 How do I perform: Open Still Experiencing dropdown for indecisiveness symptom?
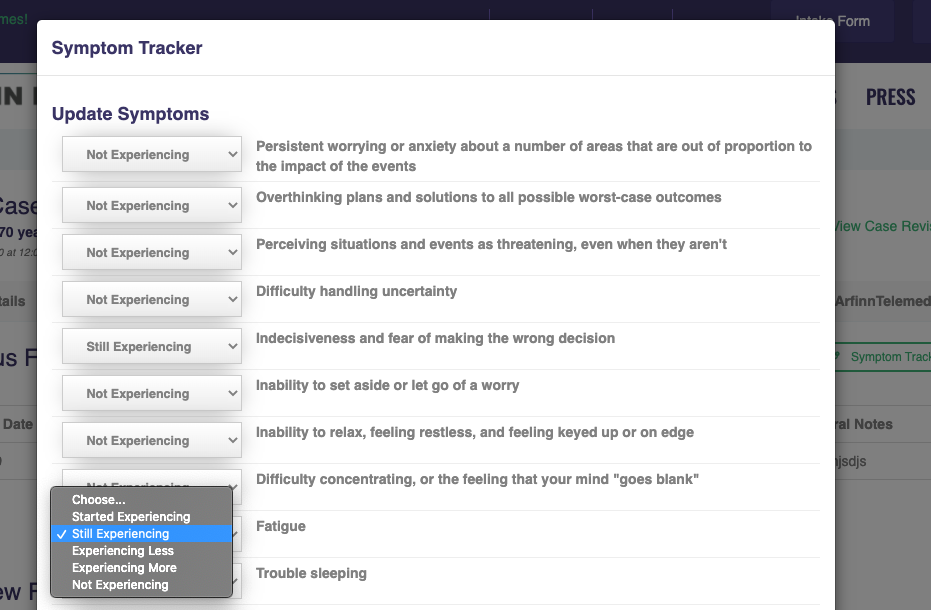[x=151, y=347]
